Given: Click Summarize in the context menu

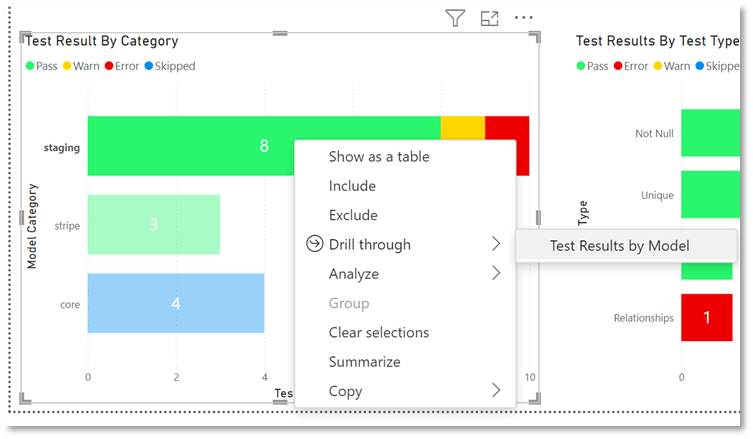Looking at the screenshot, I should coord(364,362).
